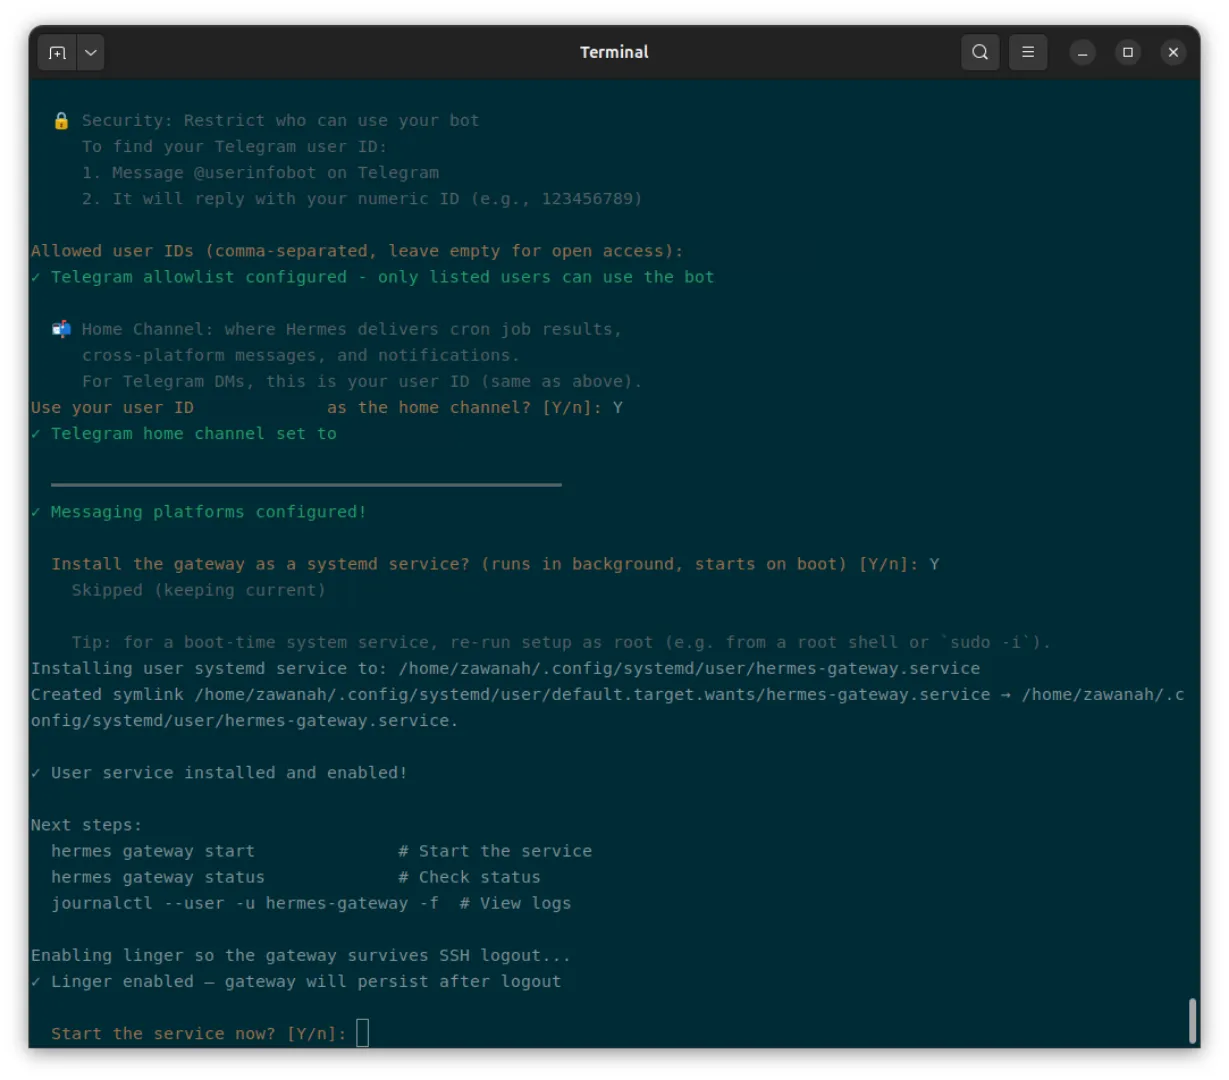
Task: Minimize the Terminal window
Action: coord(1082,53)
